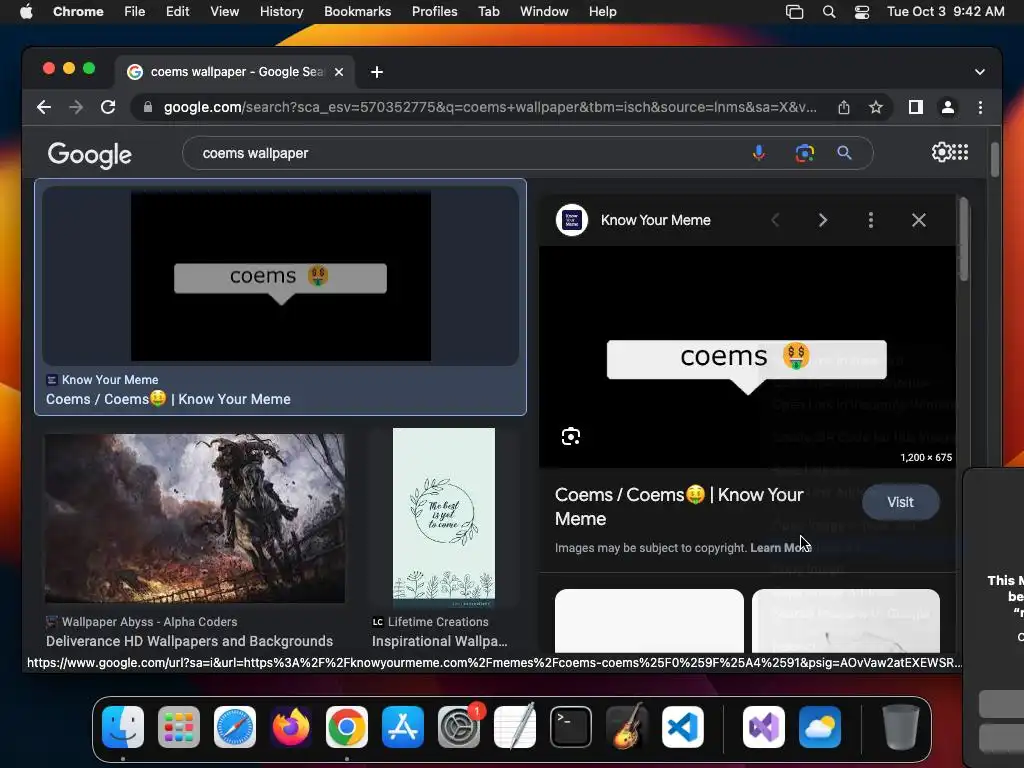This screenshot has height=768, width=1024.
Task: Click the voice search microphone icon
Action: (758, 153)
